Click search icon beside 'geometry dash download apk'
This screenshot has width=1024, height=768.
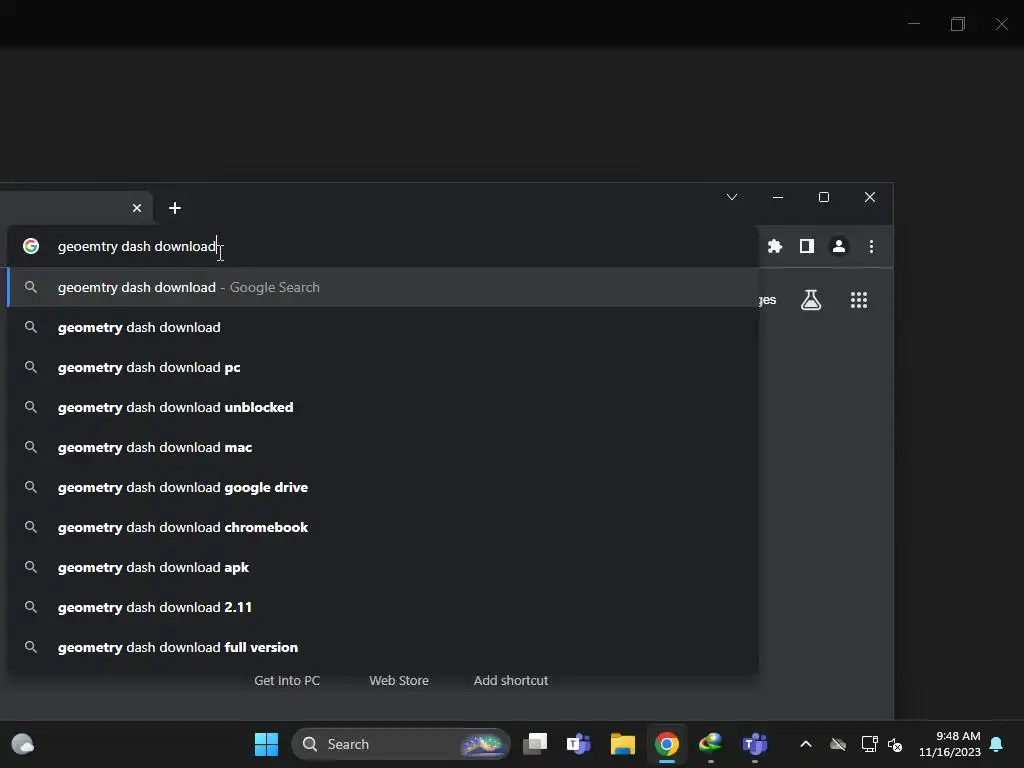point(31,567)
